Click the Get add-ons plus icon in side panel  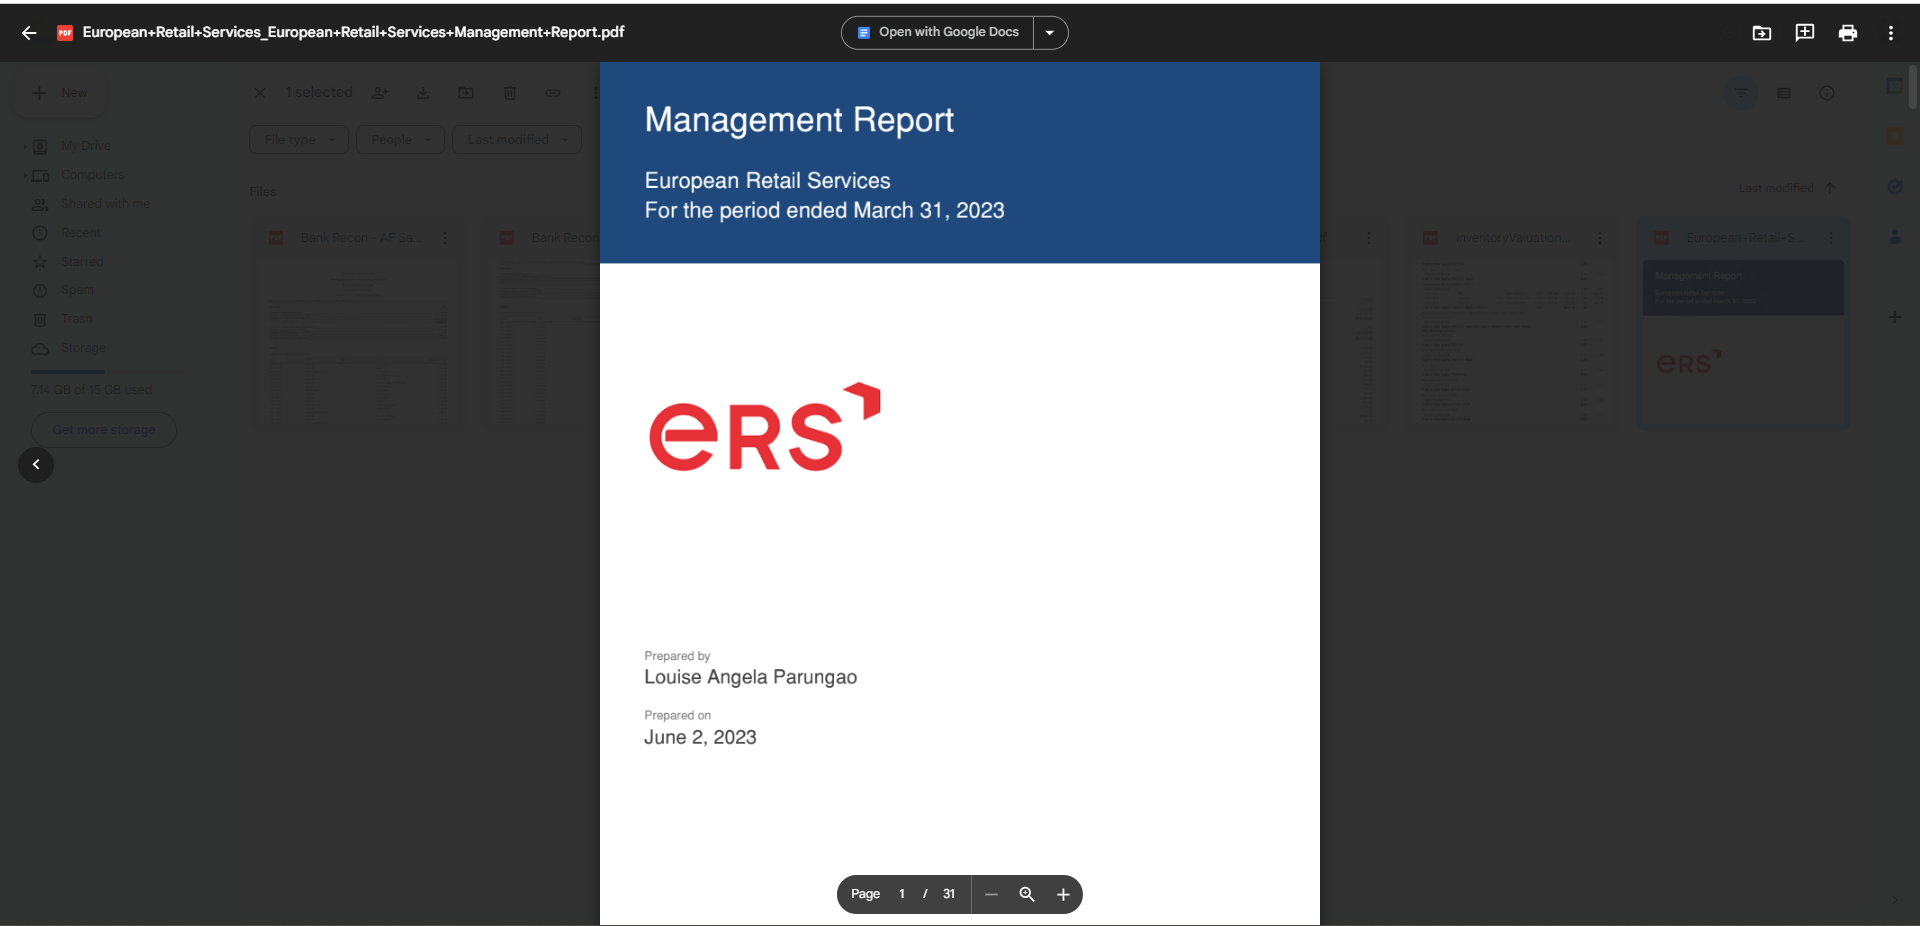(1895, 317)
